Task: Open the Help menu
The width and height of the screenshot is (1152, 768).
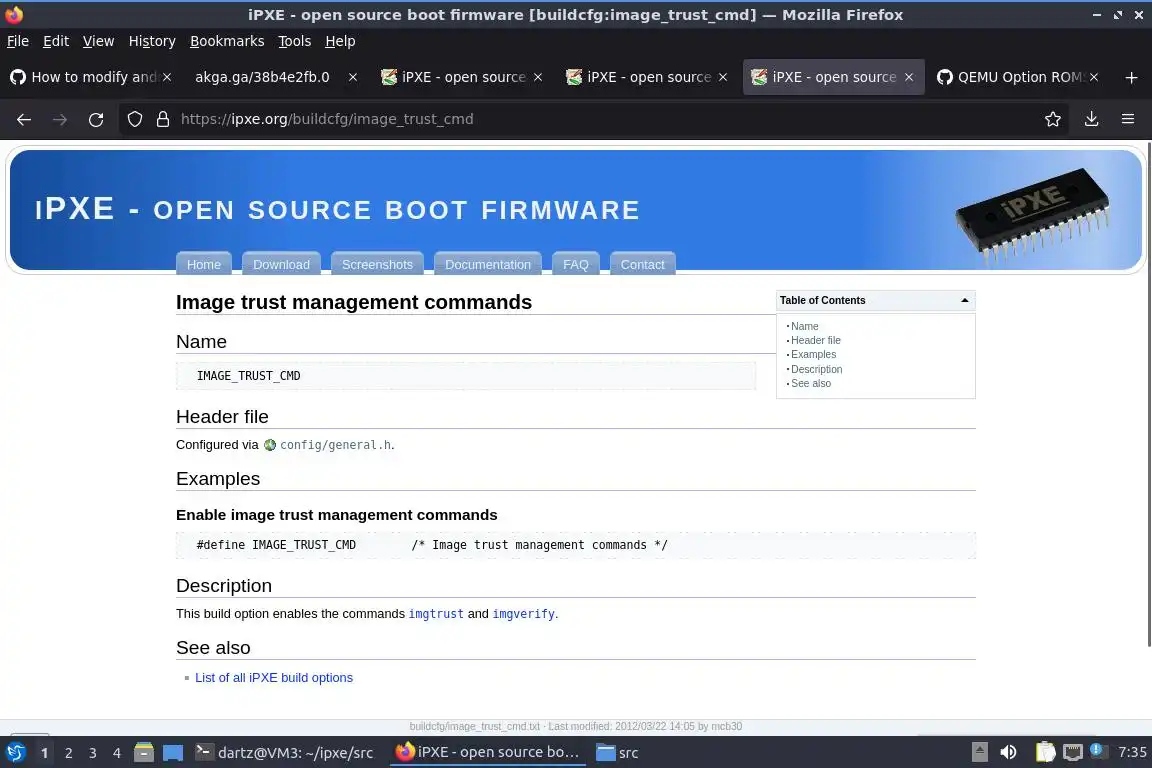Action: (340, 41)
